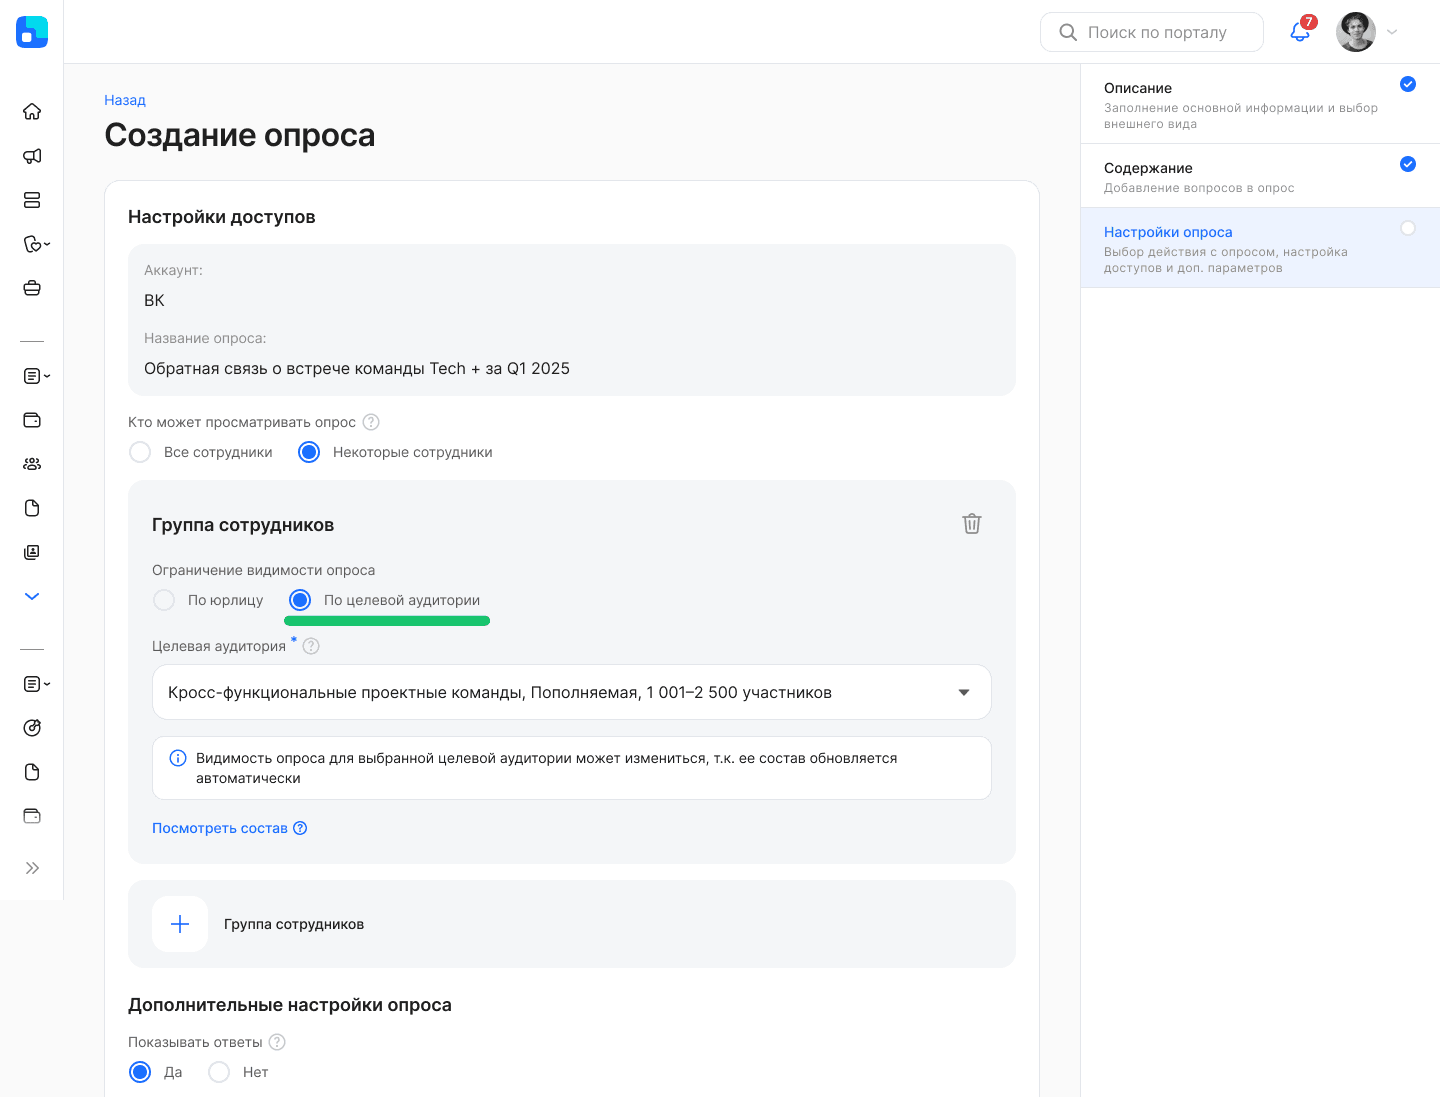Open notifications via the bell icon

1300,32
